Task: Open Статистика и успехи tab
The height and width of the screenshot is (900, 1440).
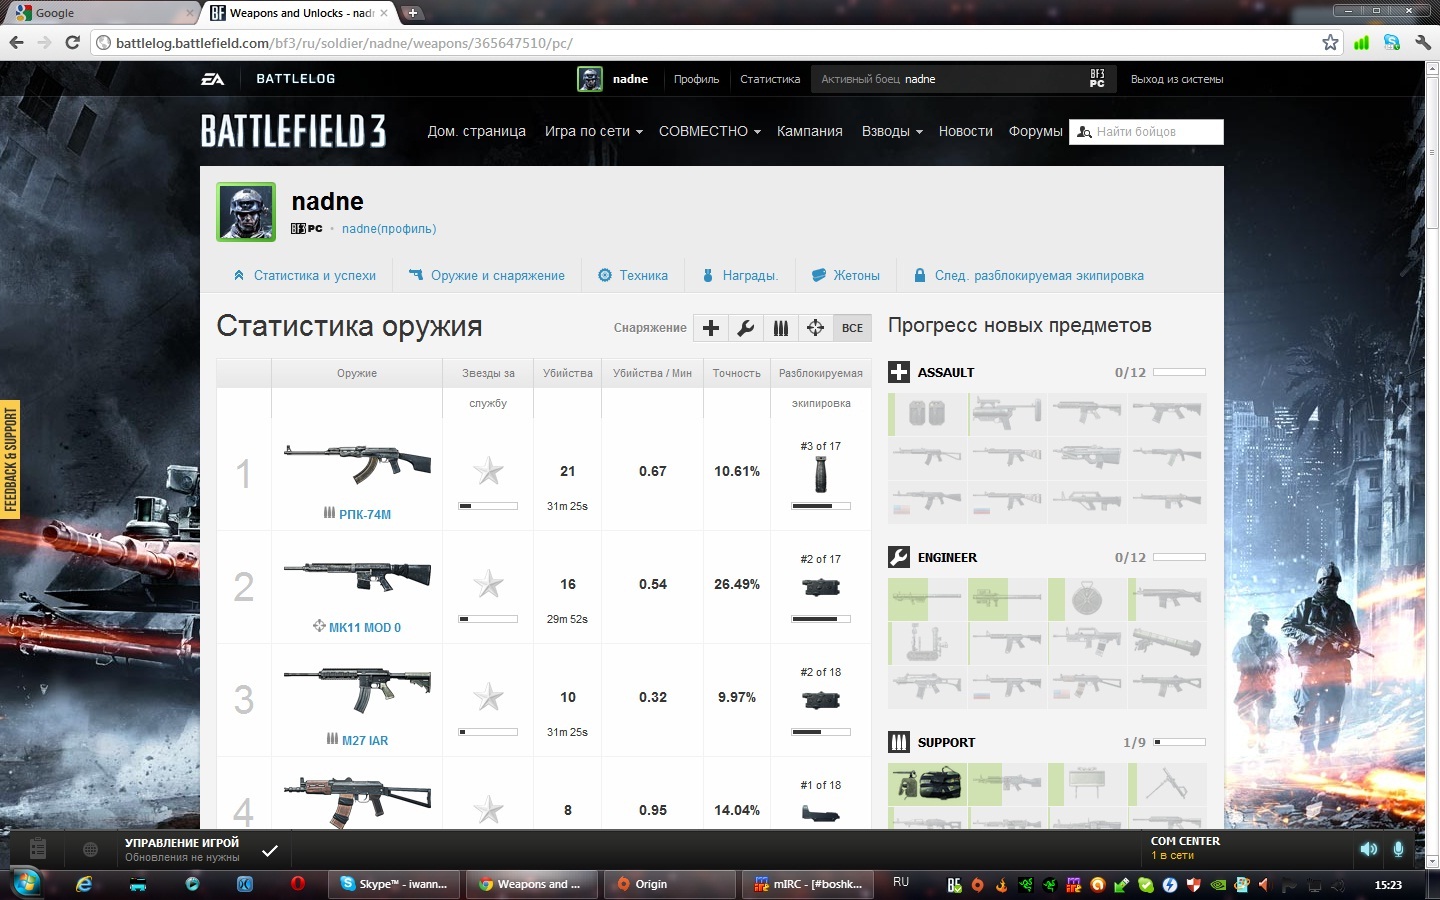Action: click(x=305, y=275)
